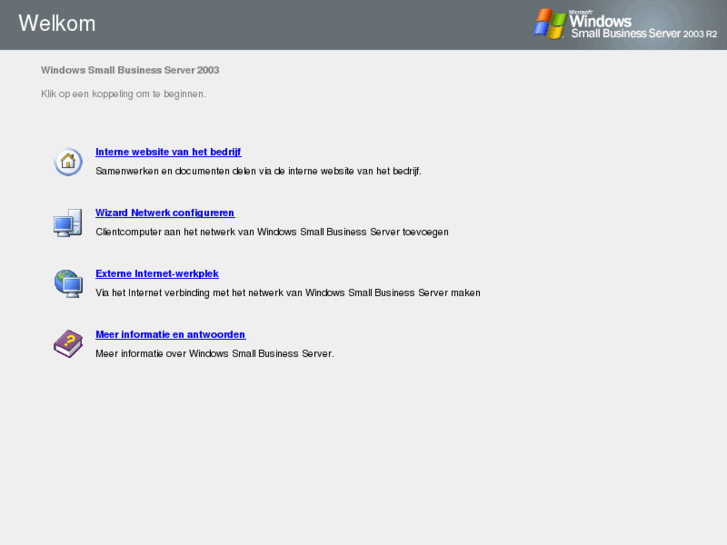
Task: Click the 'Via het Internet verbinding' description
Action: (x=287, y=293)
